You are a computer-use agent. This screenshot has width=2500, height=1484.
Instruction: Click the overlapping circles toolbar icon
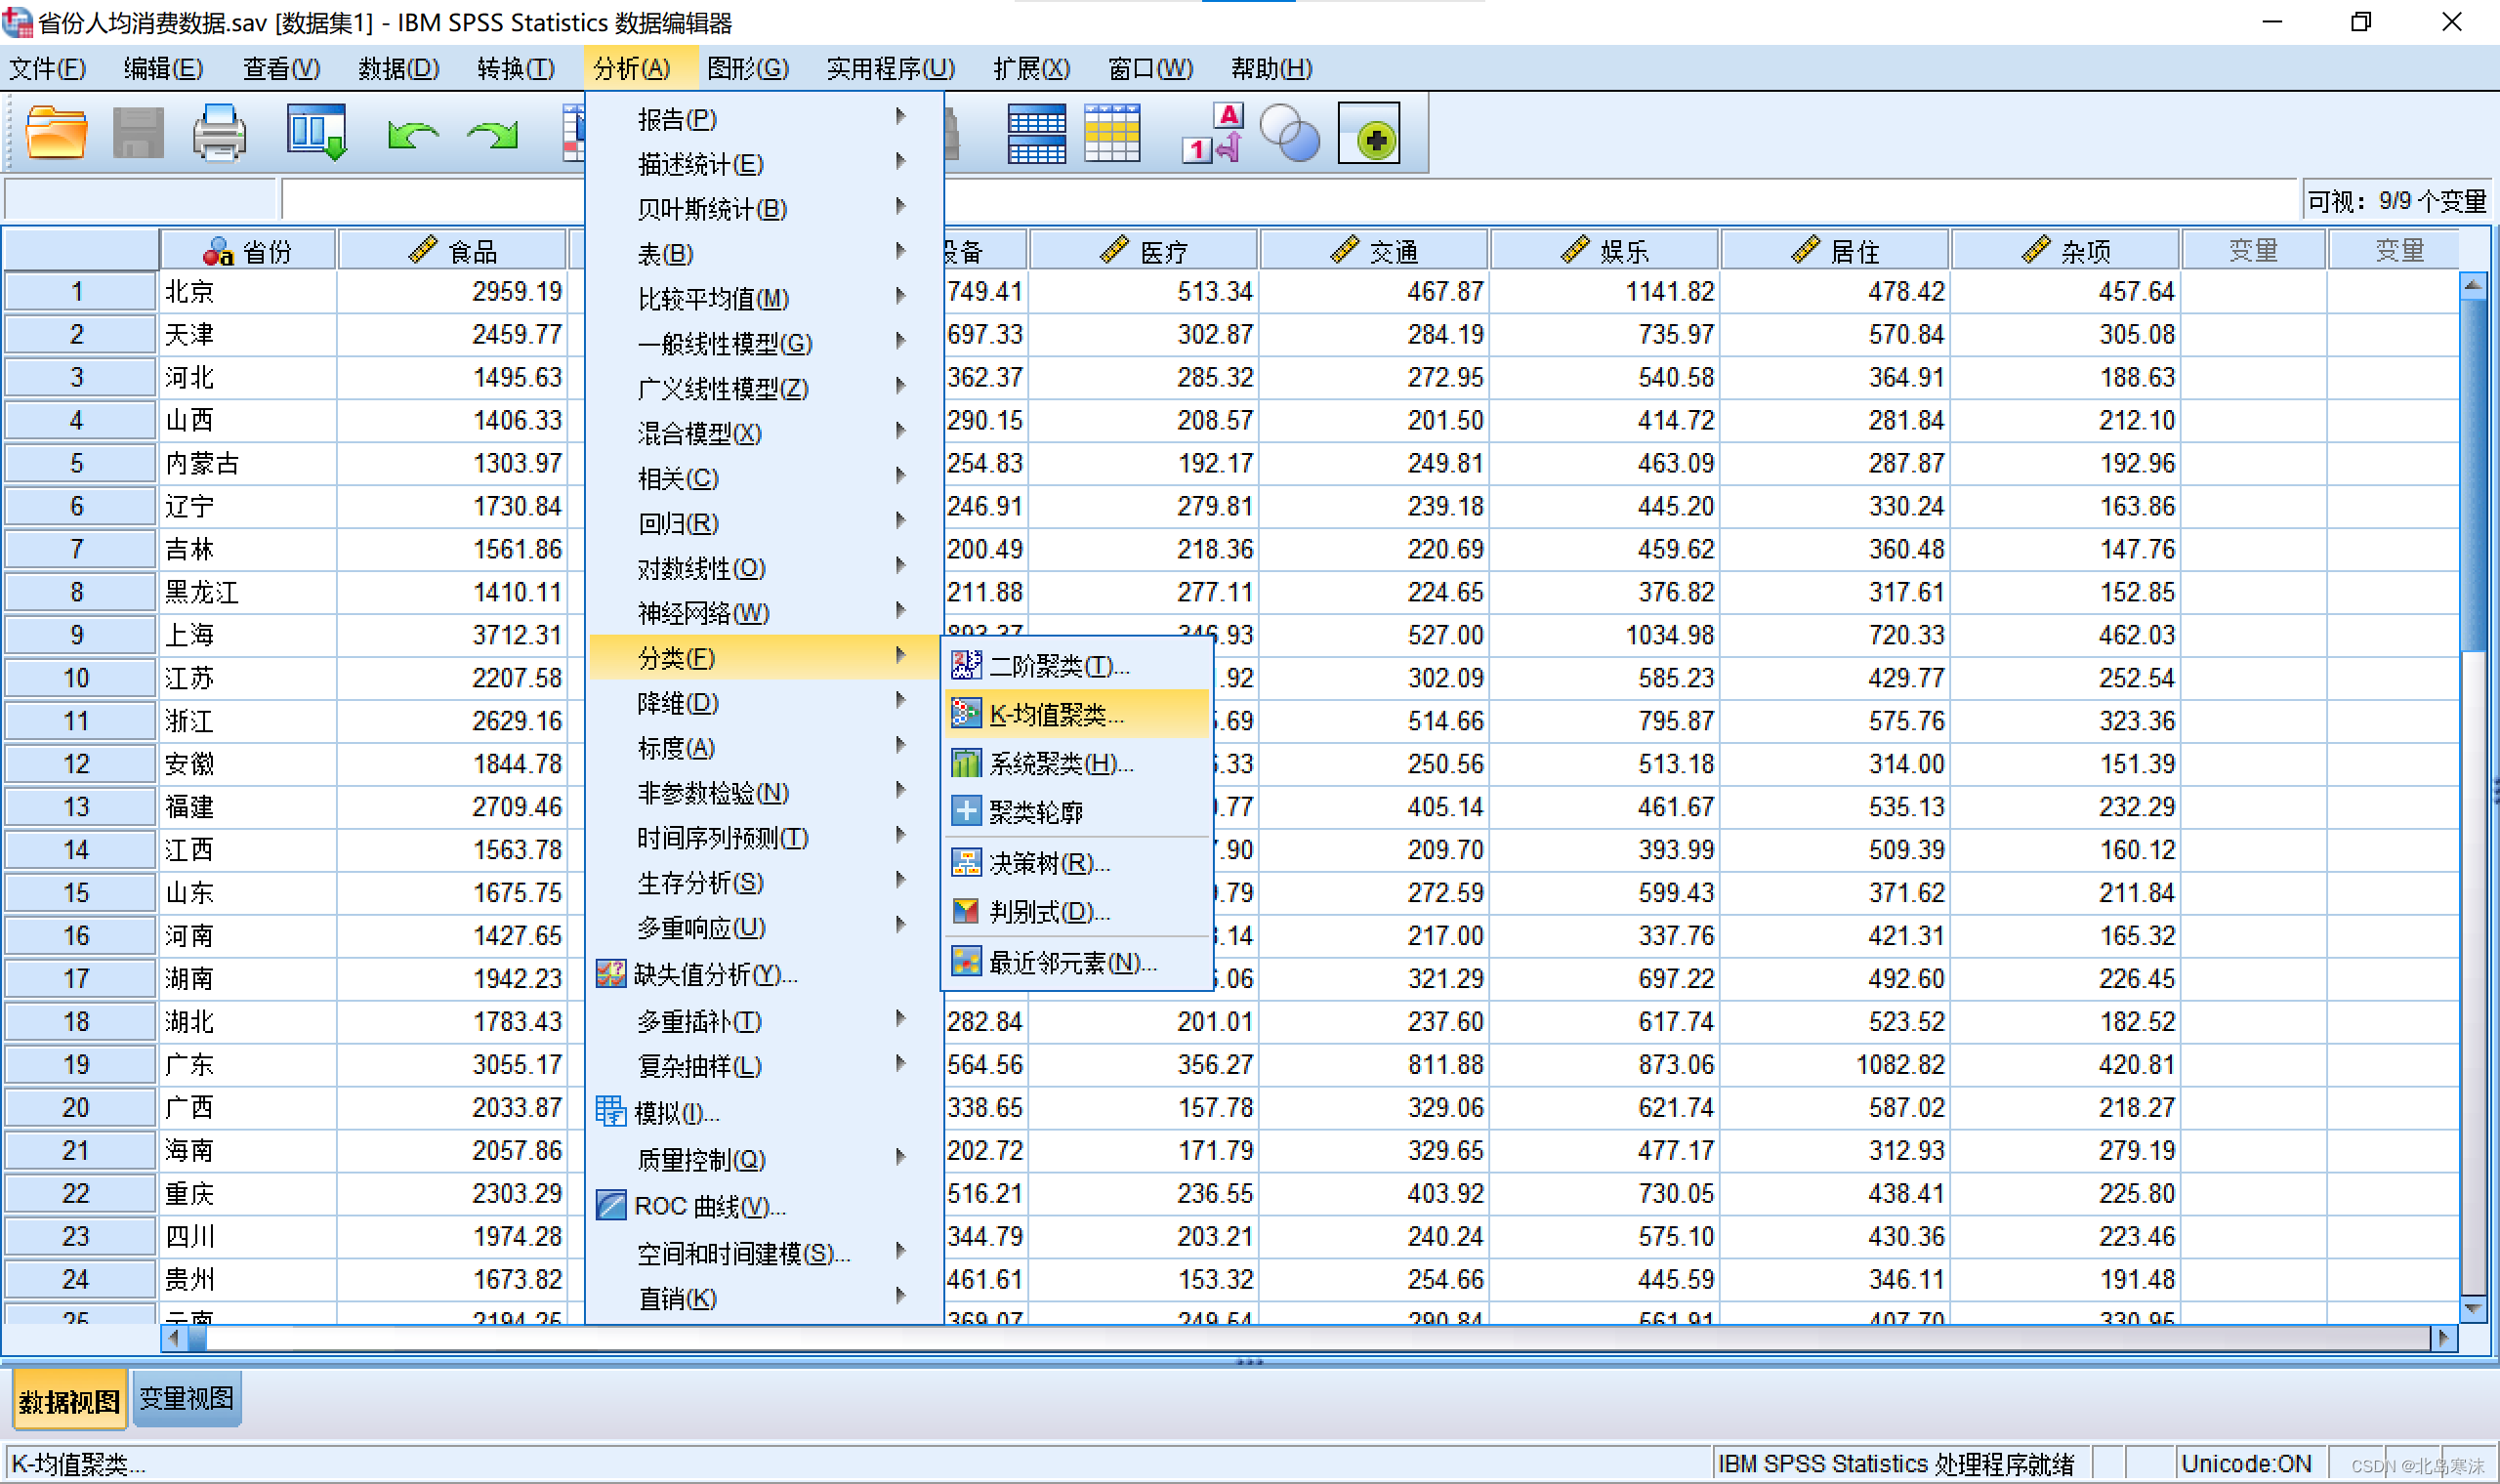[1290, 134]
